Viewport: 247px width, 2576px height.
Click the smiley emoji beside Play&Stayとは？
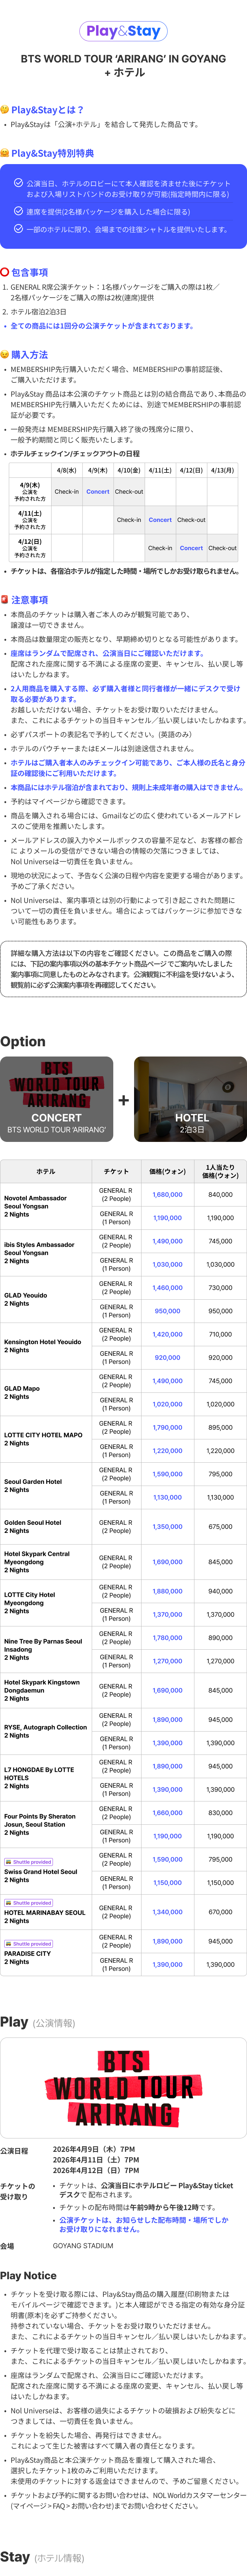click(5, 110)
